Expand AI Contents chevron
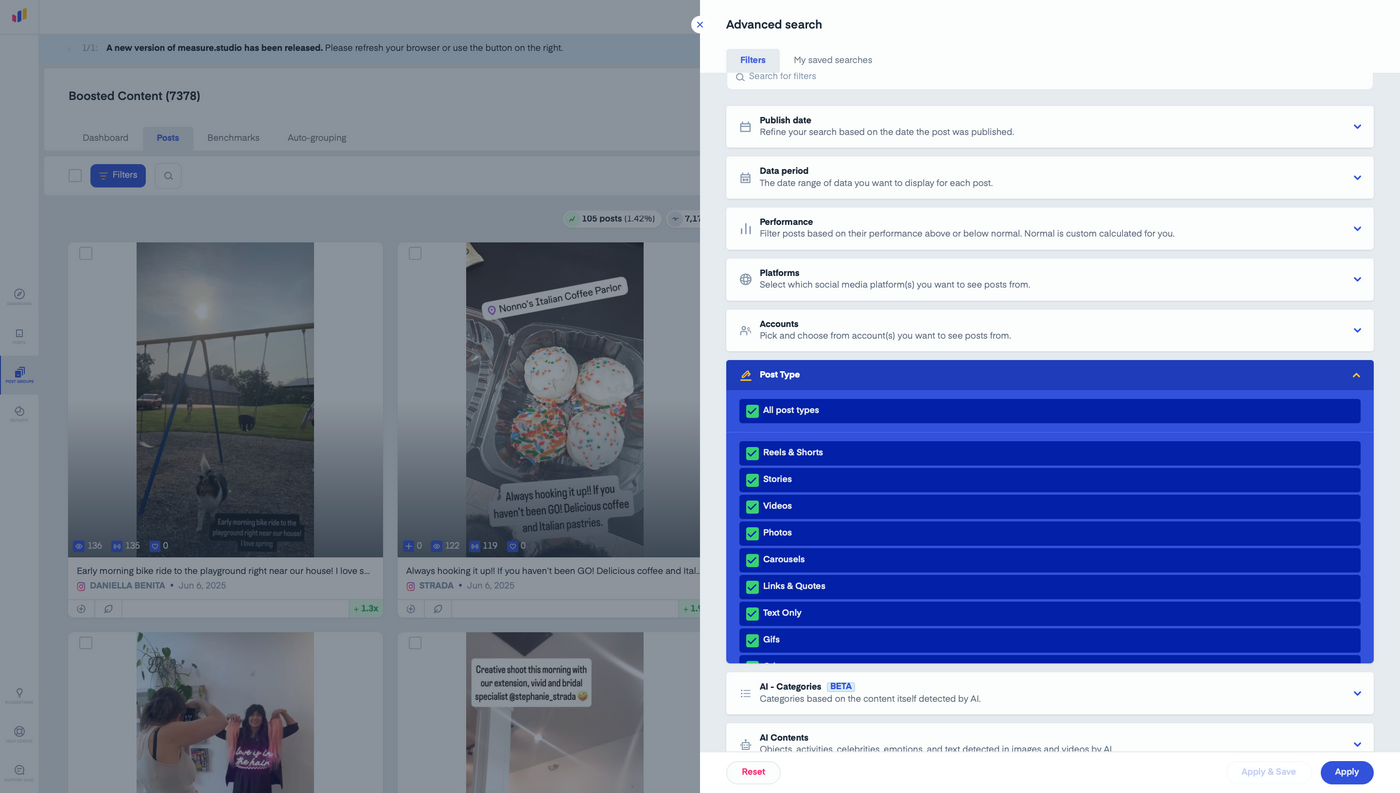Screen dimensions: 1400x793 pyautogui.click(x=1357, y=744)
